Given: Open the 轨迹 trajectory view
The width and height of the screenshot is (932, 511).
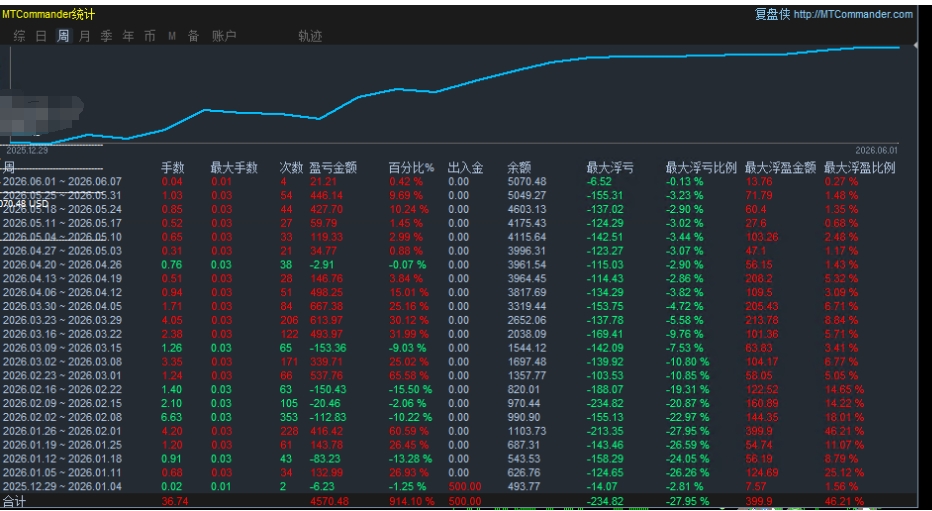Looking at the screenshot, I should [x=310, y=36].
